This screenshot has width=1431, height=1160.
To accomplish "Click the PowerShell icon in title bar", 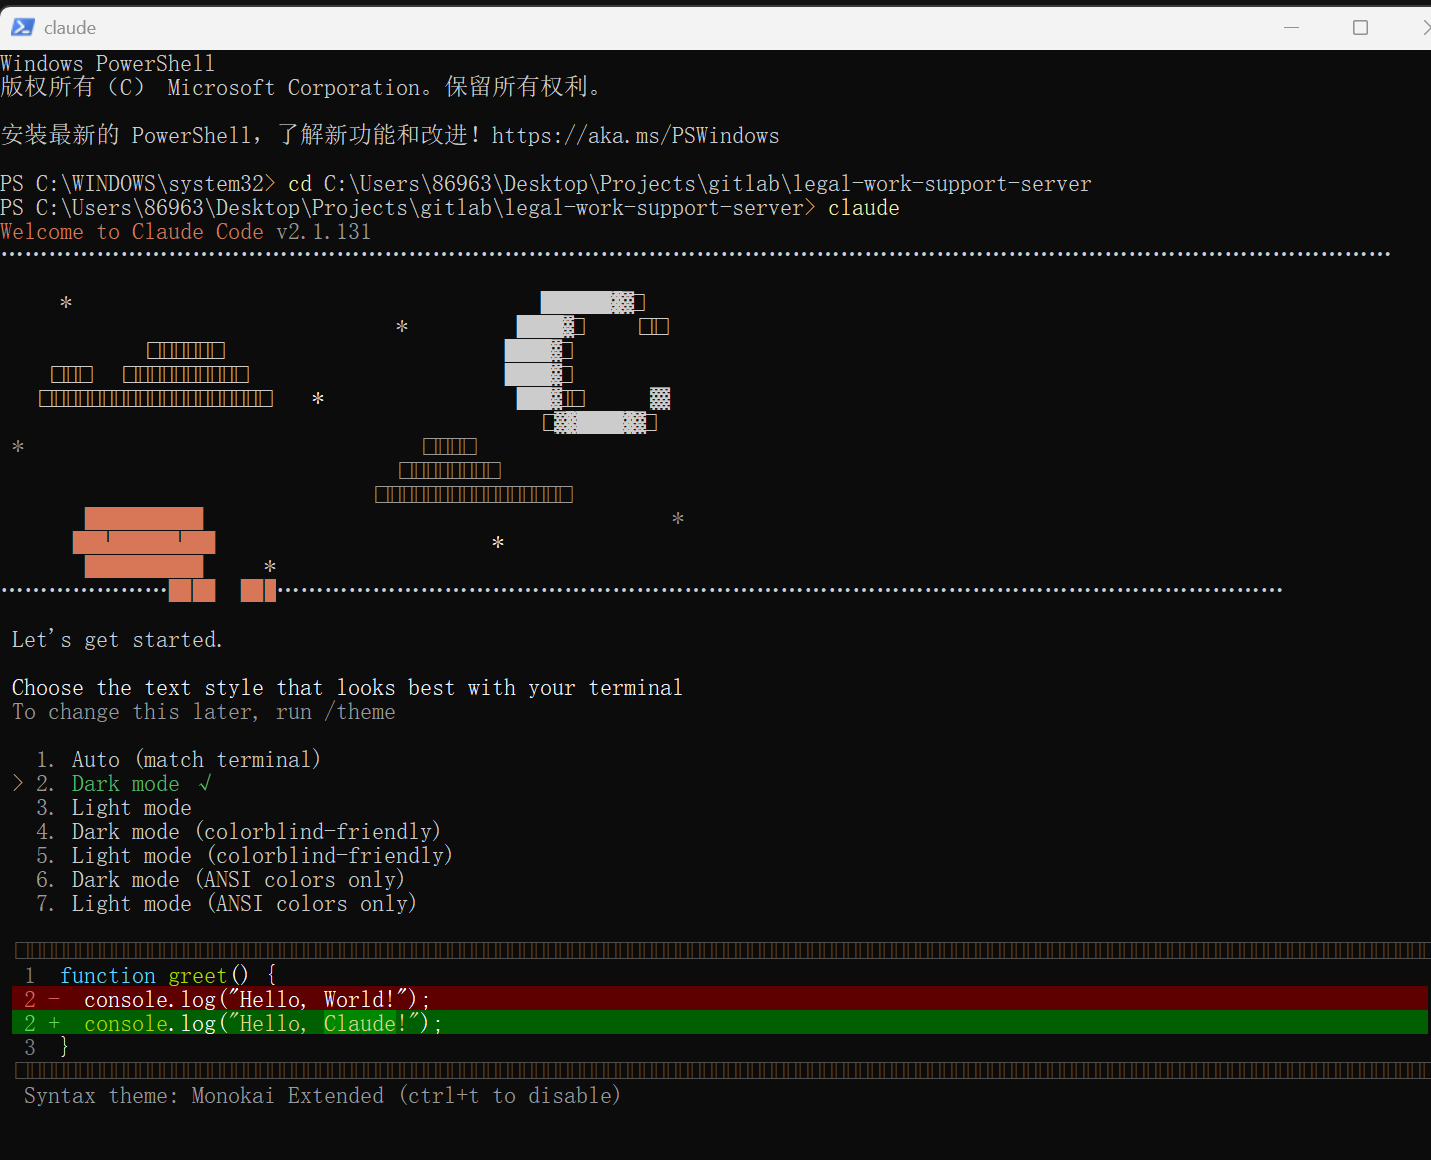I will 22,27.
